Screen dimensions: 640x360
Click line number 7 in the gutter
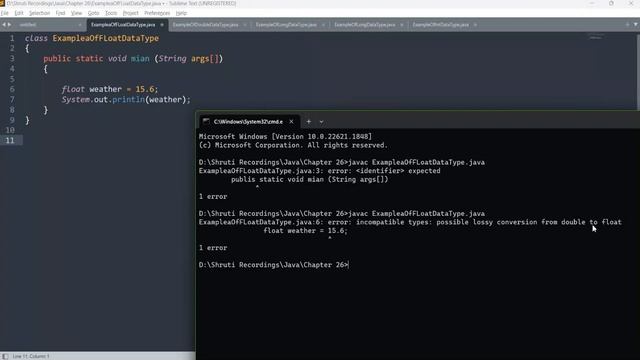point(12,100)
